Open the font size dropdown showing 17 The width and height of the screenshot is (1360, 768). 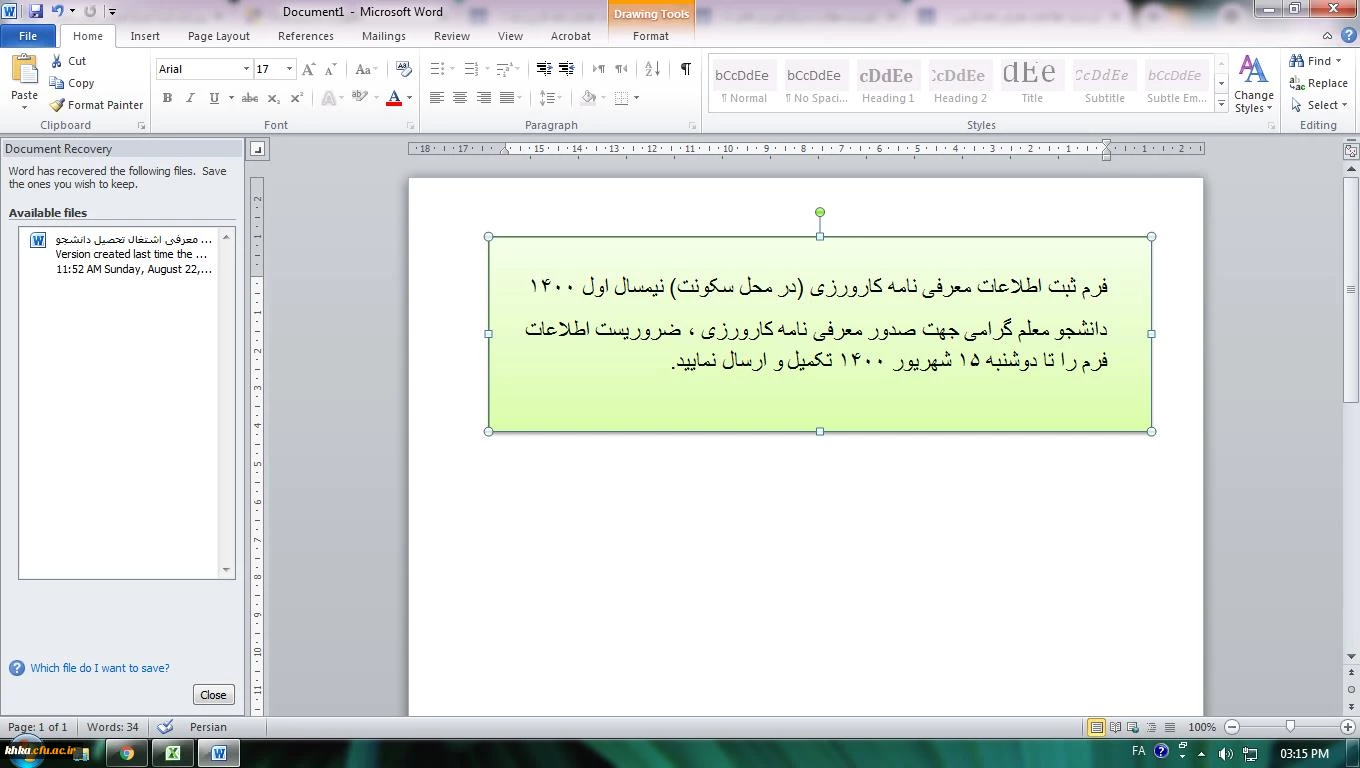pos(289,69)
